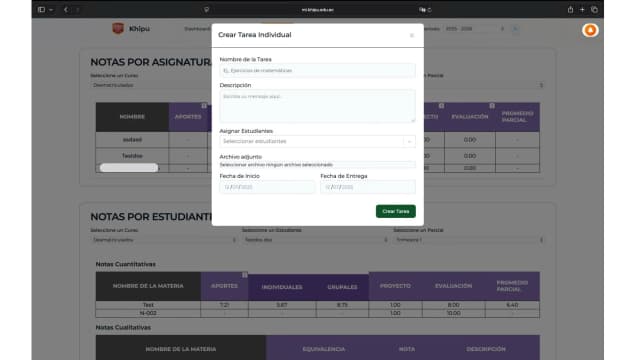
Task: Click the Individuales column header
Action: (282, 287)
